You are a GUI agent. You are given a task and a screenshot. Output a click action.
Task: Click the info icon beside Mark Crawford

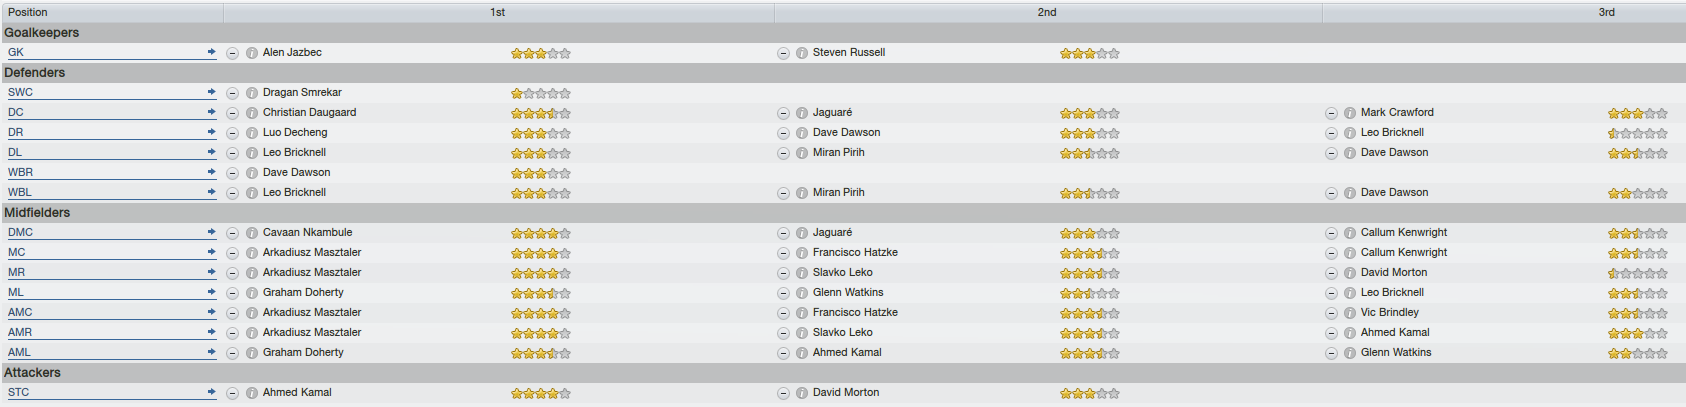click(1350, 113)
